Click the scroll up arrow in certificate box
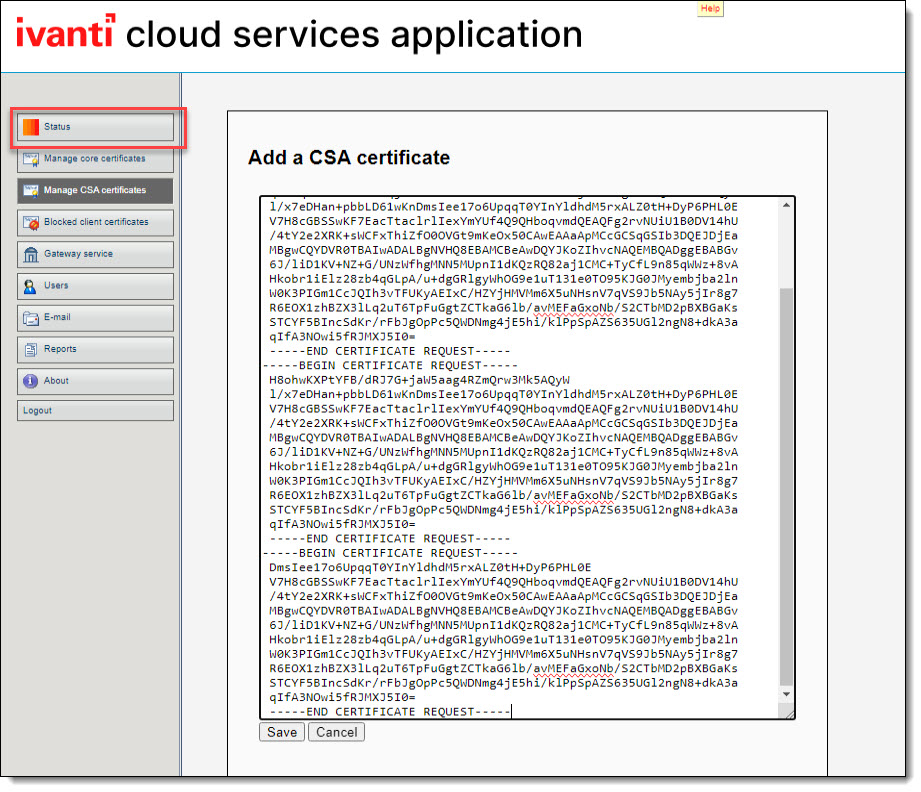The image size is (921, 792). click(786, 206)
